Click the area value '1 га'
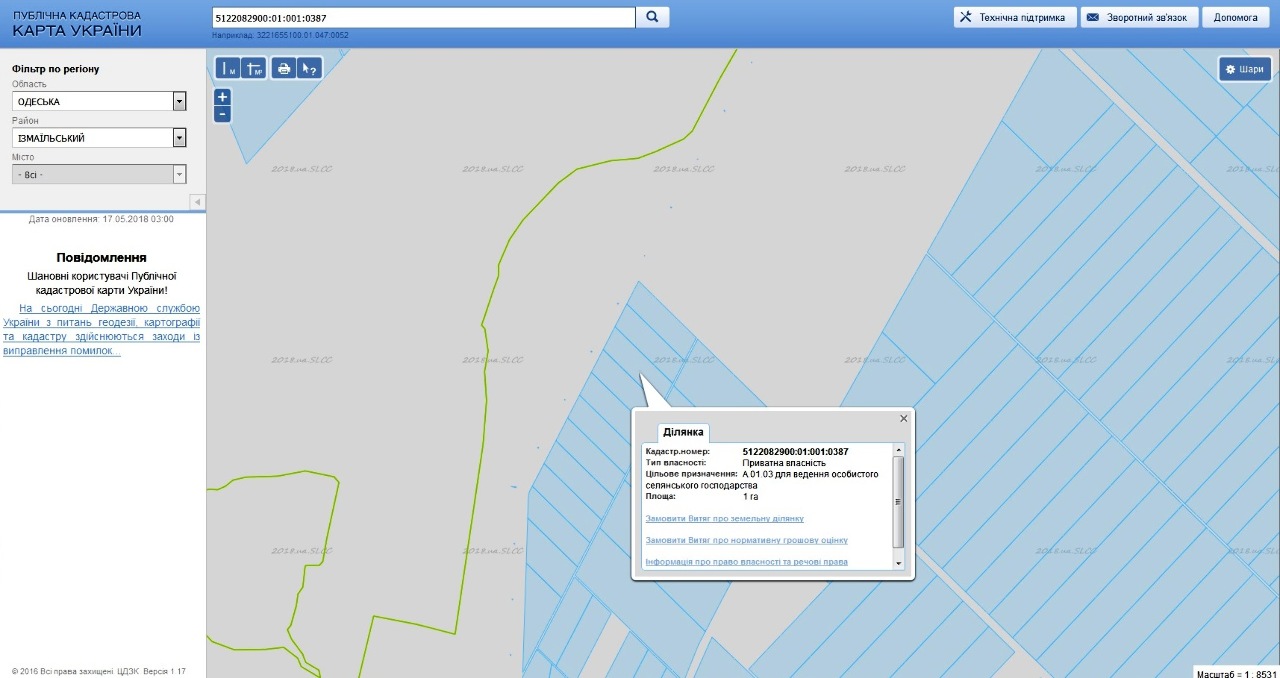Viewport: 1280px width, 678px height. 751,496
